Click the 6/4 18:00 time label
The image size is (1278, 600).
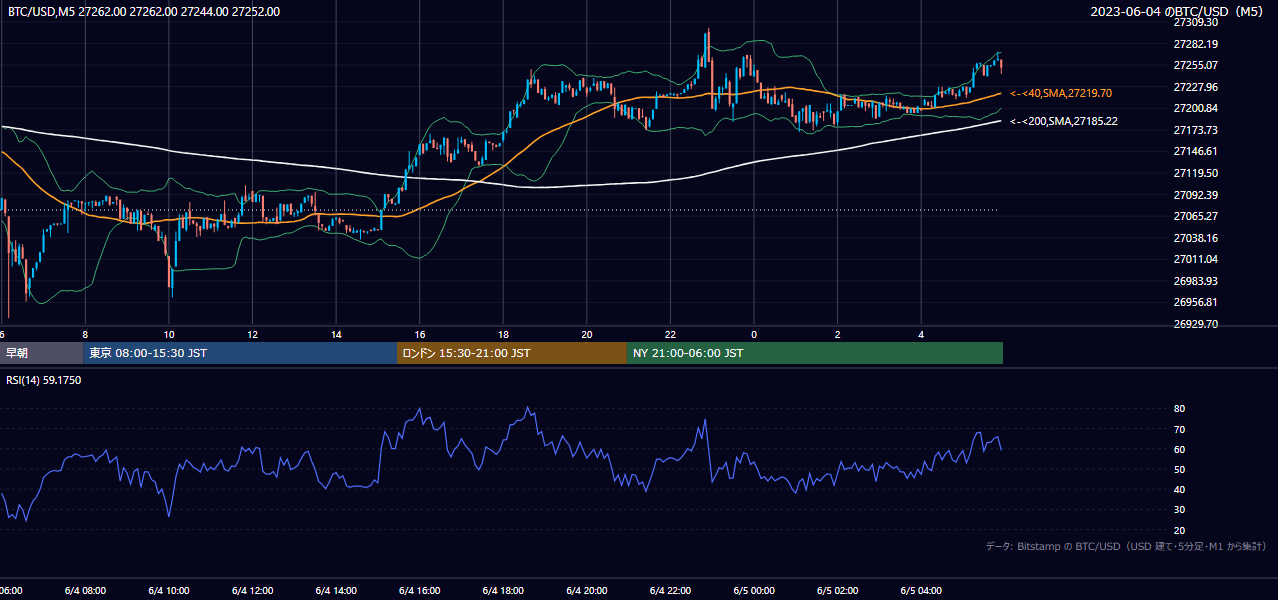(503, 591)
